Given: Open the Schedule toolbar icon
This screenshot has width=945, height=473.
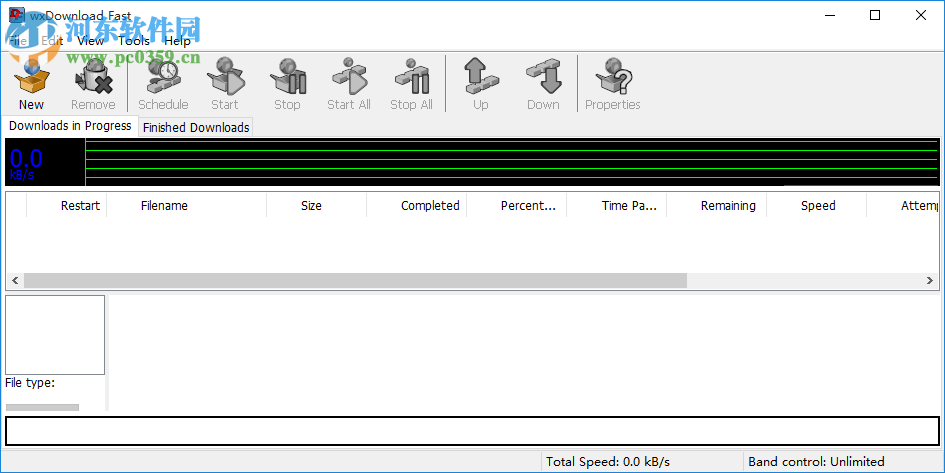Looking at the screenshot, I should click(x=163, y=83).
